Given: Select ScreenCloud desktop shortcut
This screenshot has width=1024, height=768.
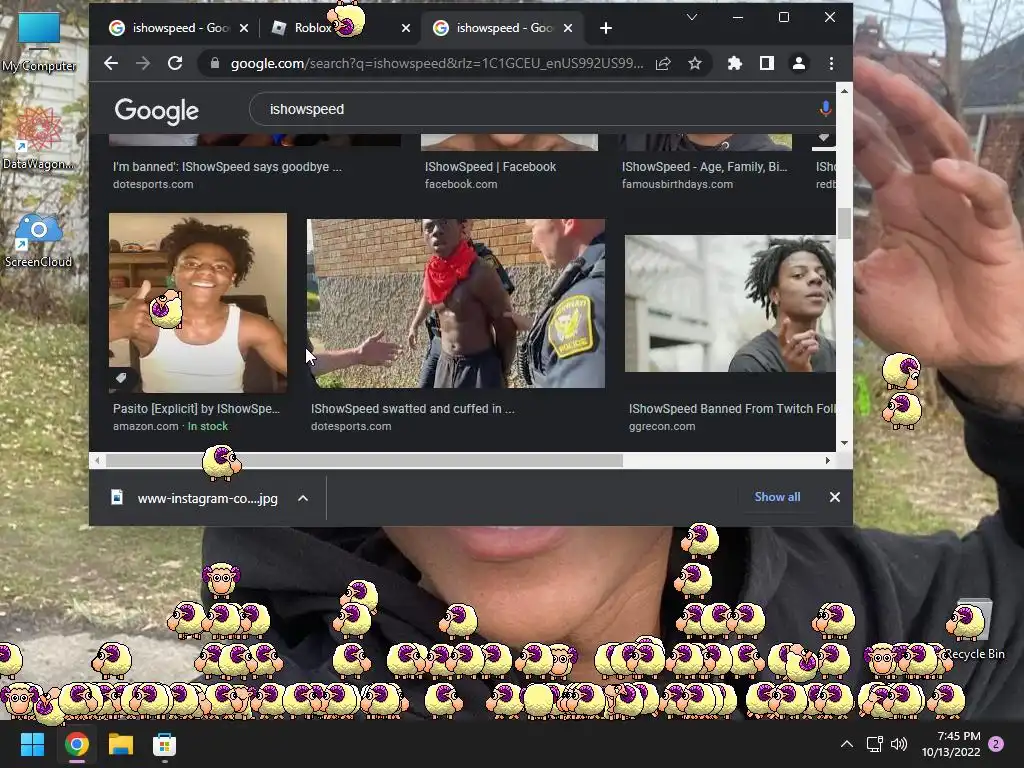Looking at the screenshot, I should [38, 242].
